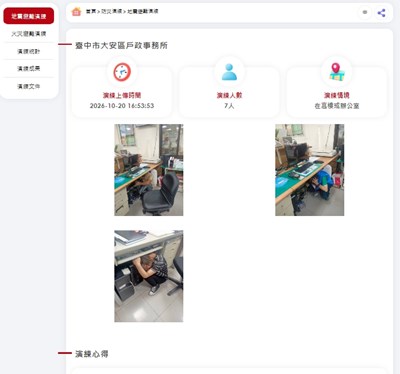
Task: Click the home icon in the breadcrumb
Action: tap(76, 12)
